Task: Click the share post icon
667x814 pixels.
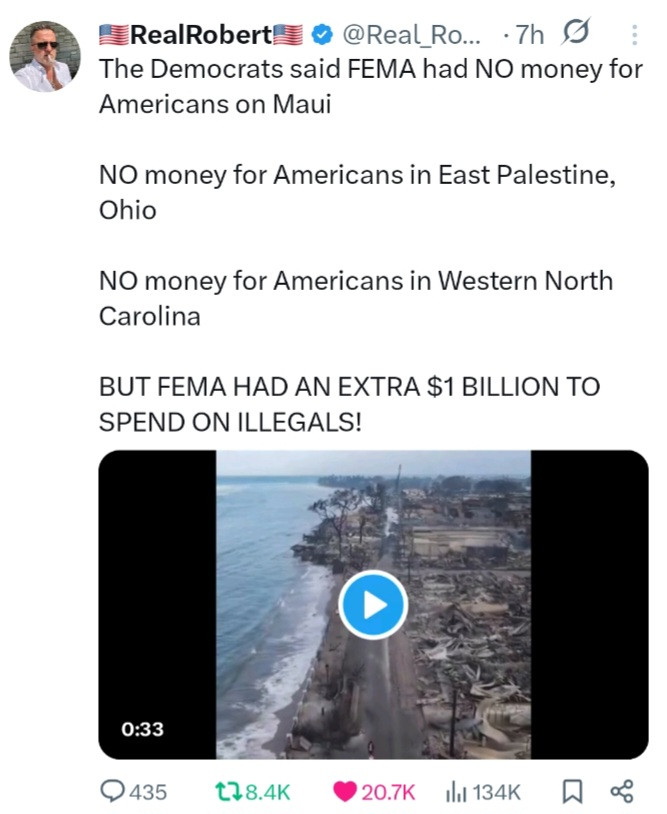Action: pyautogui.click(x=621, y=792)
